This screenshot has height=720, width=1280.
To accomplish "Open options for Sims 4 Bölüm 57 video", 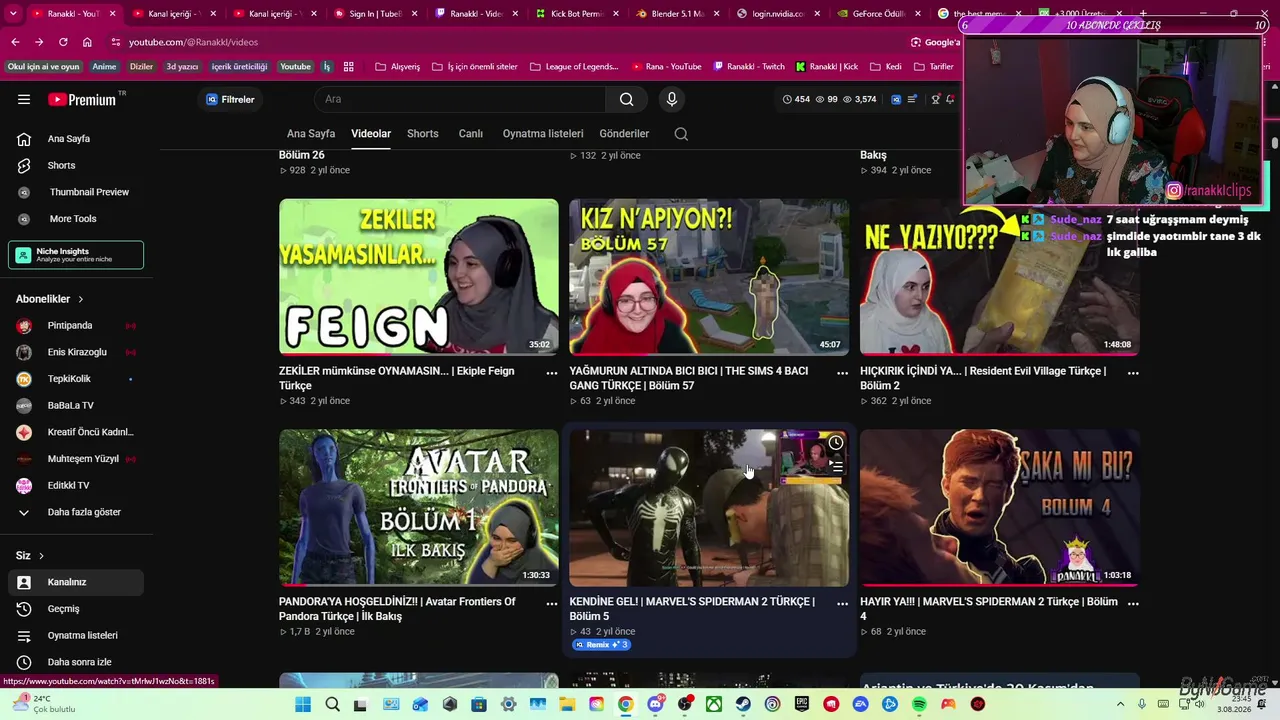I will (842, 372).
